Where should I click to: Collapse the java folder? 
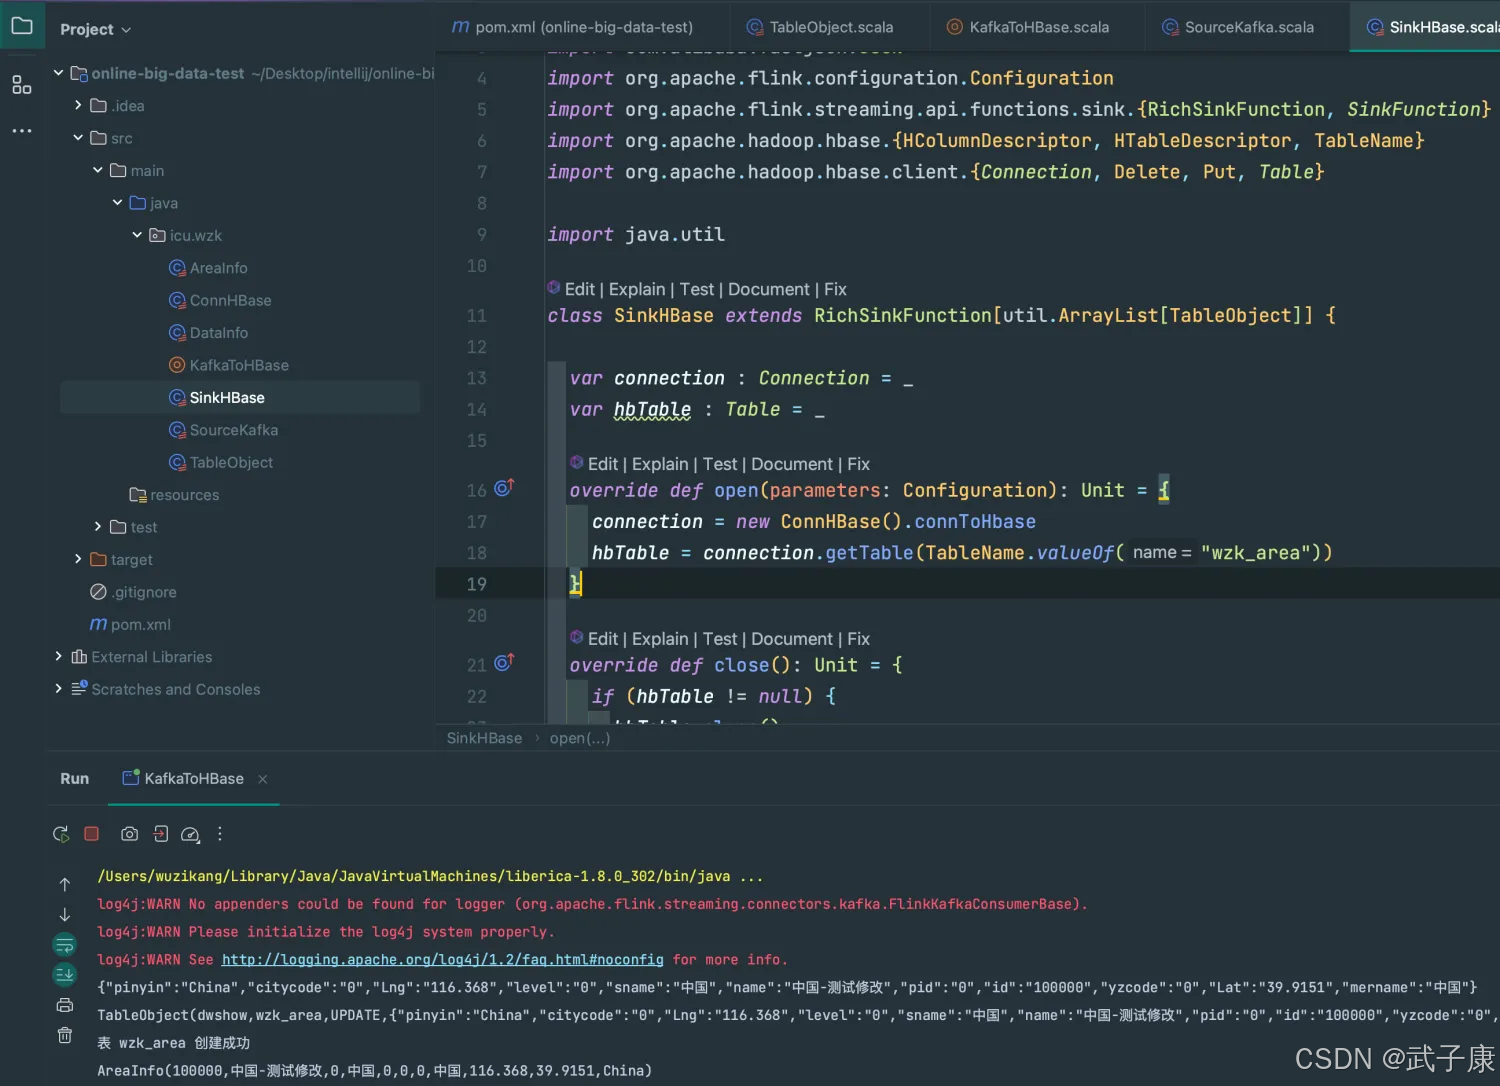pyautogui.click(x=118, y=203)
